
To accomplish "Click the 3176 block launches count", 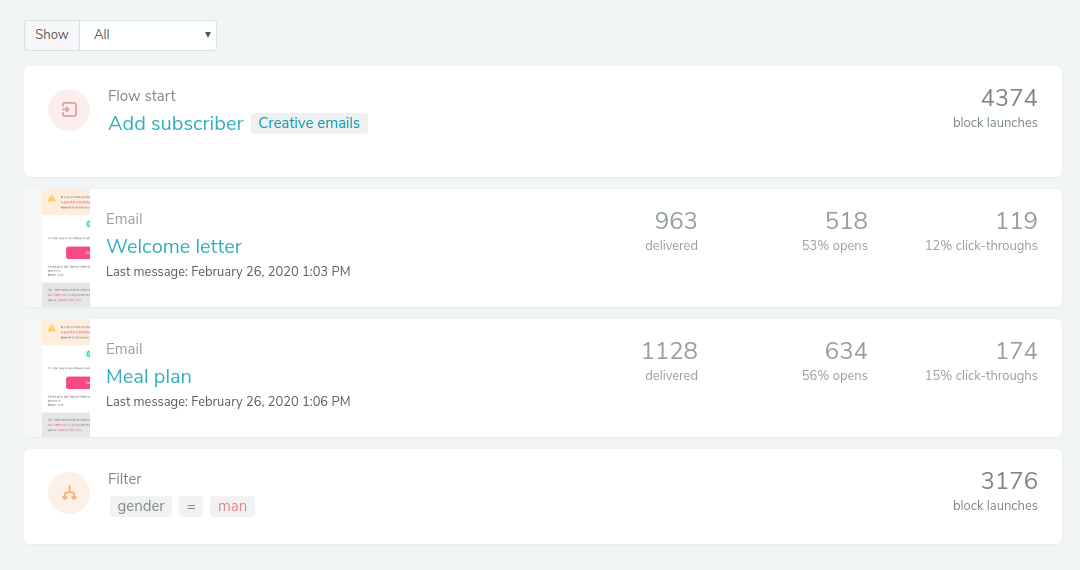I will 1008,481.
